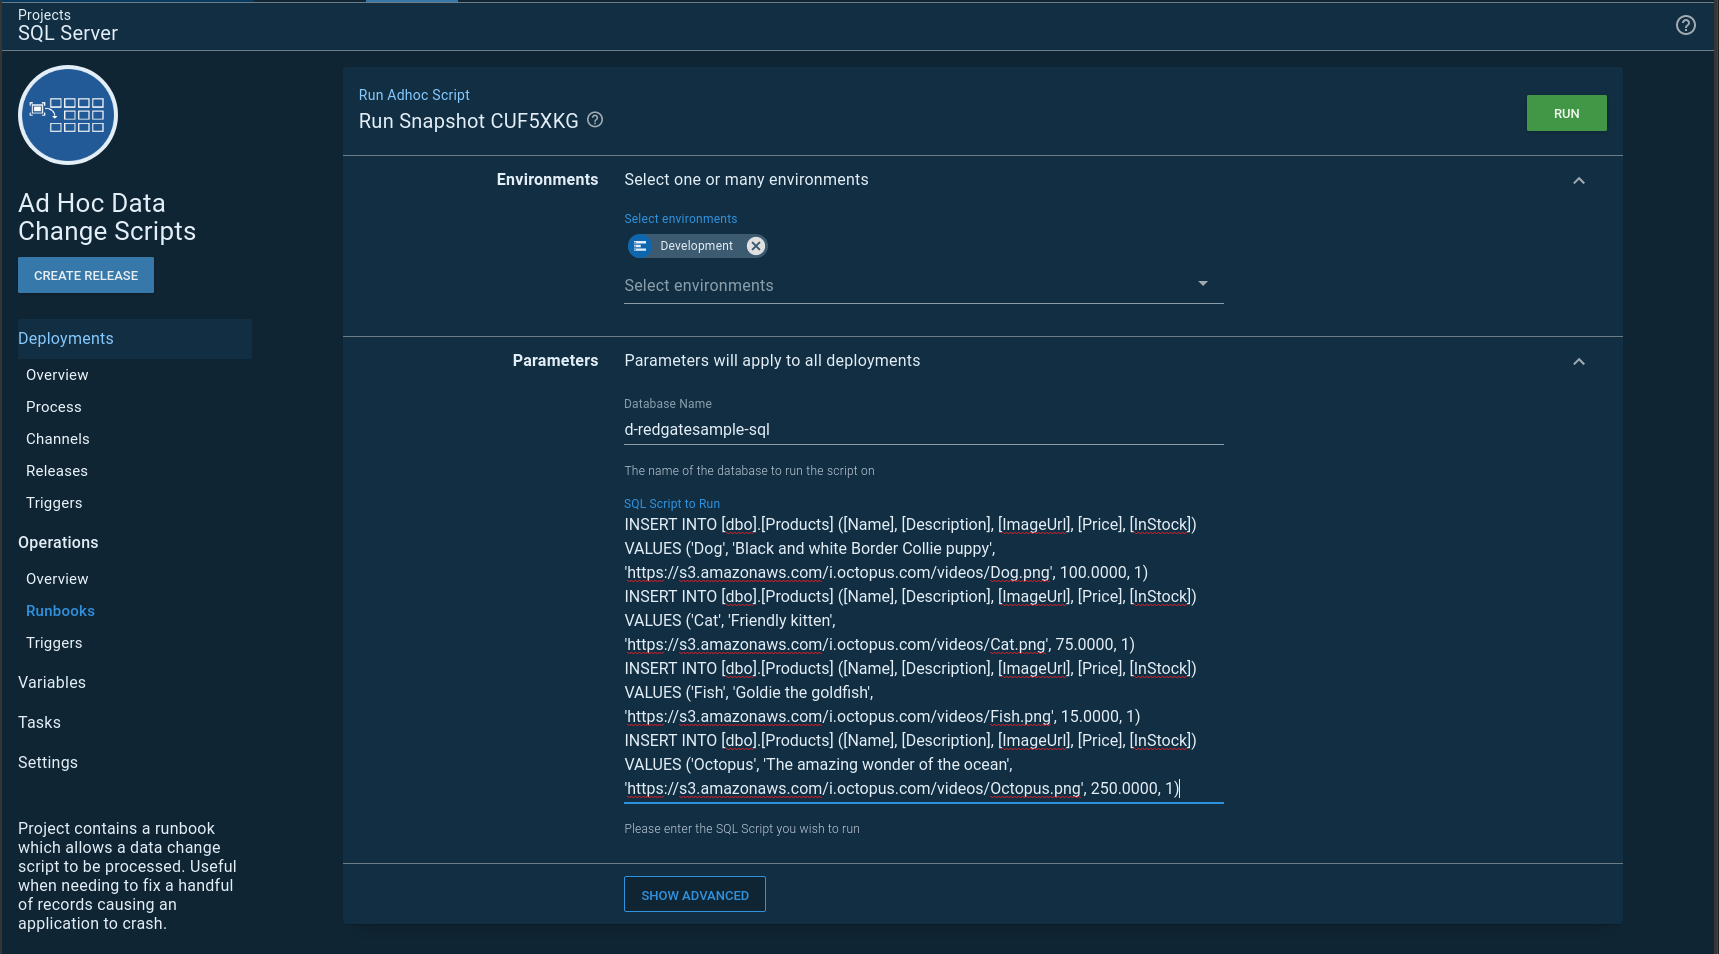Open Runbooks in the sidebar
Viewport: 1719px width, 954px height.
pyautogui.click(x=60, y=611)
